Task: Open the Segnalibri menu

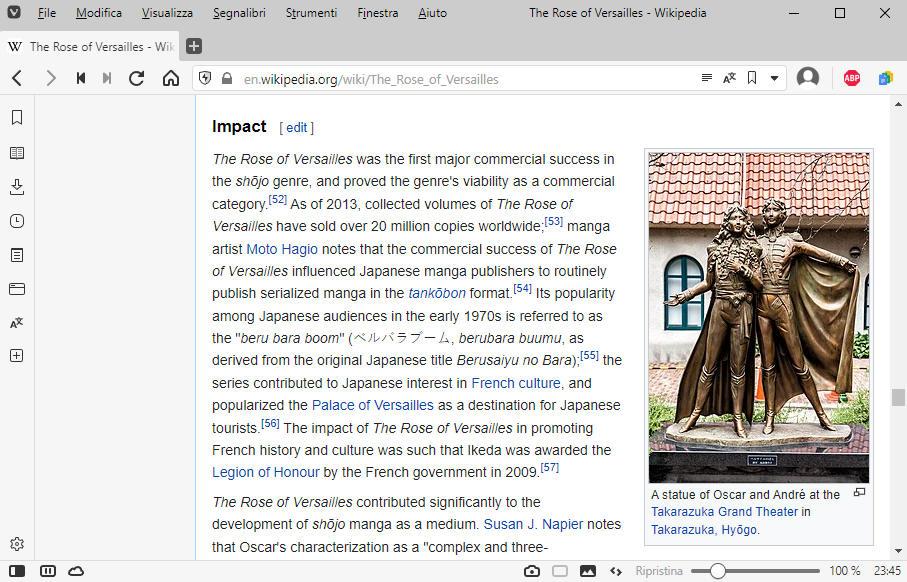Action: [x=239, y=13]
